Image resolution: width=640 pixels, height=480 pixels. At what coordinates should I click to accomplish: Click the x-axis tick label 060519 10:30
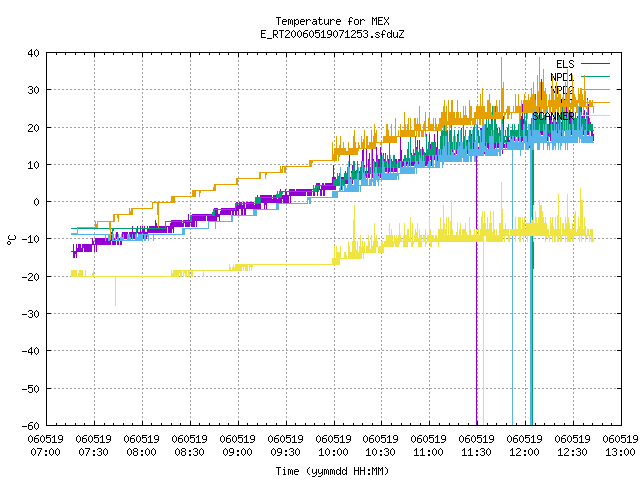(381, 445)
